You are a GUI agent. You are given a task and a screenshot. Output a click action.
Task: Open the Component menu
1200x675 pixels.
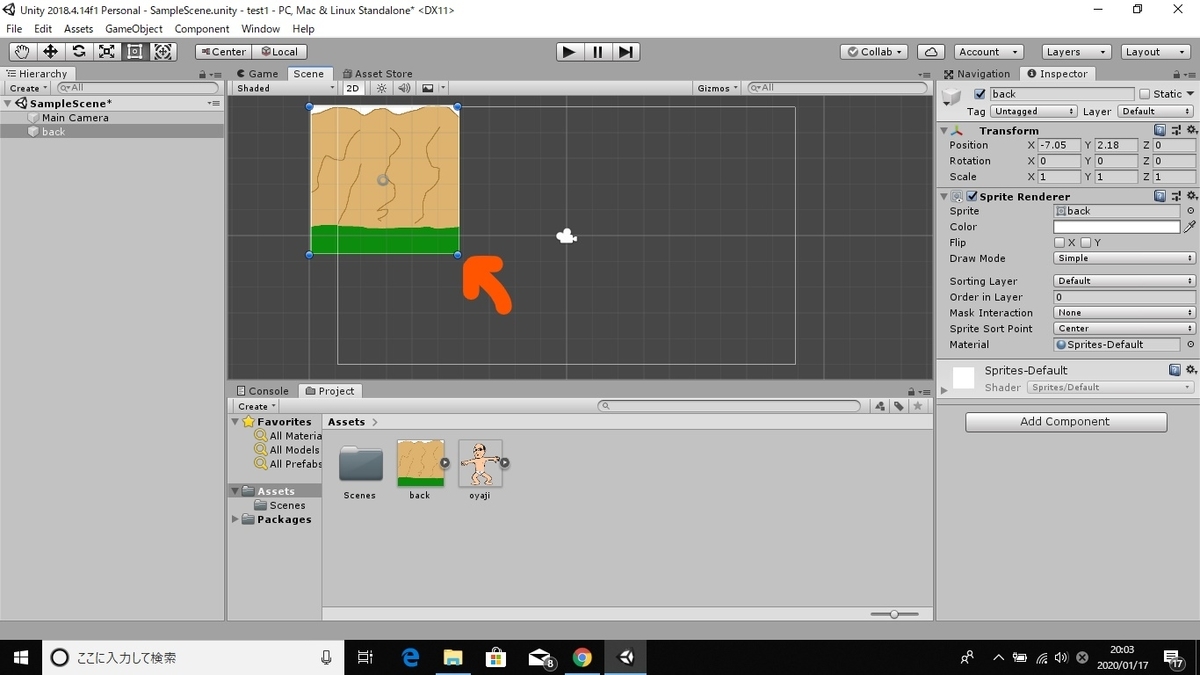click(202, 29)
